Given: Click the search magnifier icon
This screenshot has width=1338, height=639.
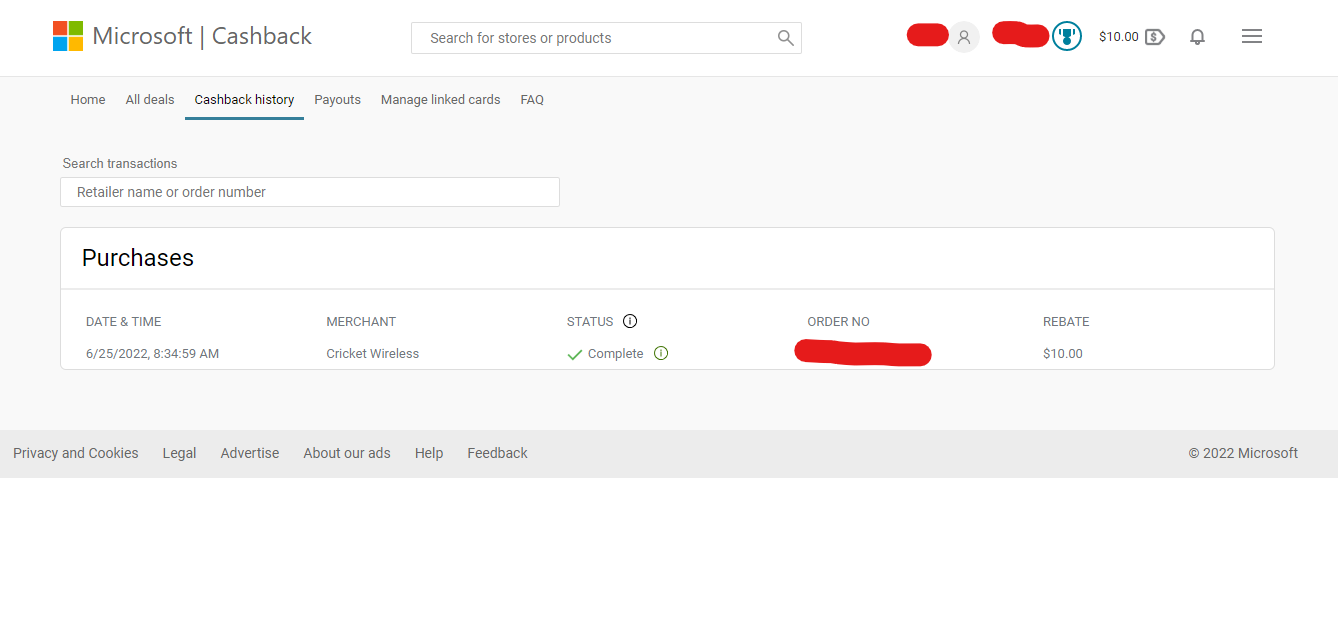Looking at the screenshot, I should pos(785,38).
